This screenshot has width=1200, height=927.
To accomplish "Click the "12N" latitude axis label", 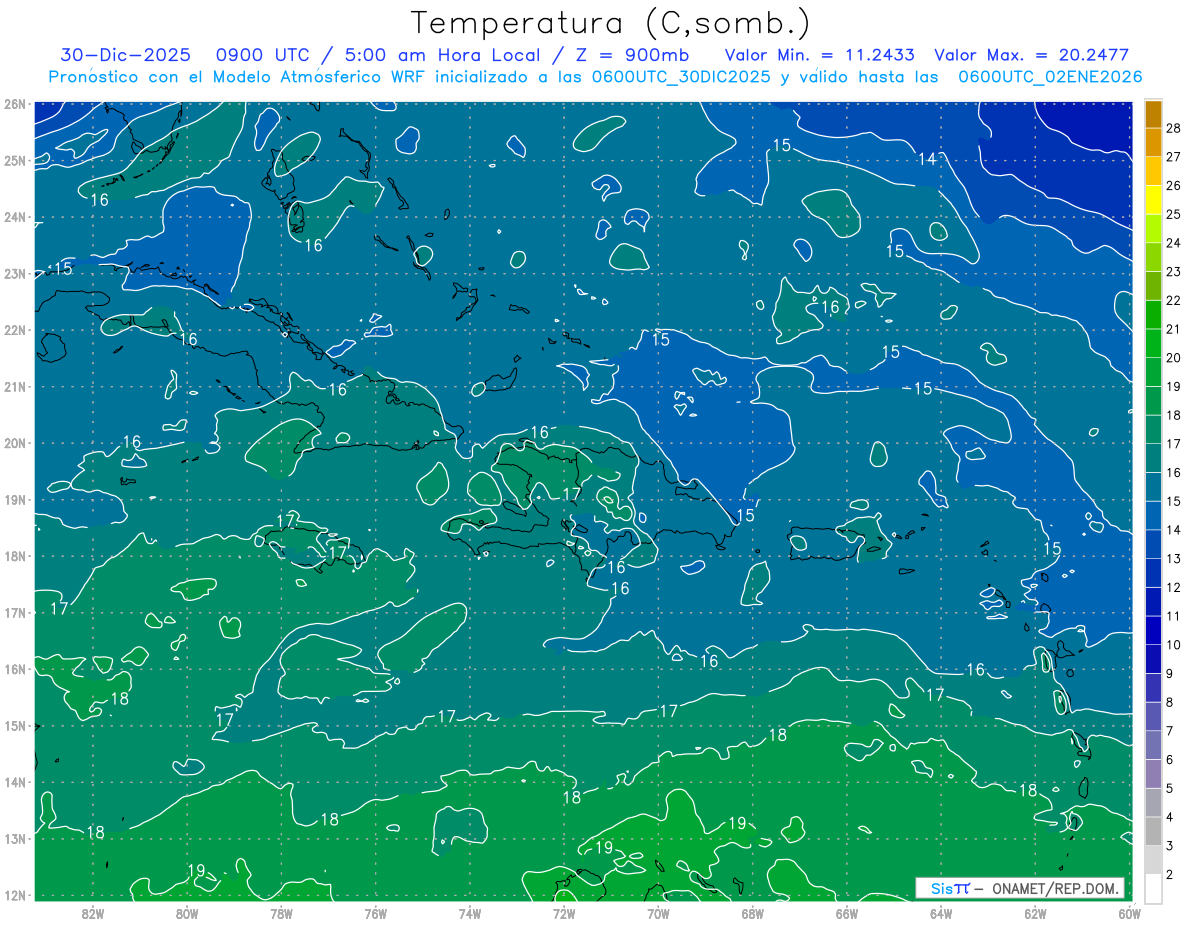I will click(15, 895).
